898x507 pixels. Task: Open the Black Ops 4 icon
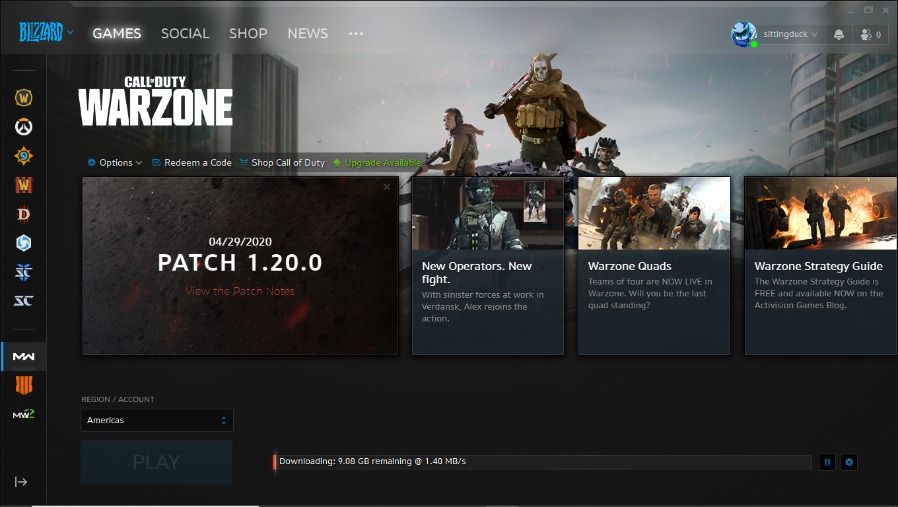pyautogui.click(x=23, y=385)
